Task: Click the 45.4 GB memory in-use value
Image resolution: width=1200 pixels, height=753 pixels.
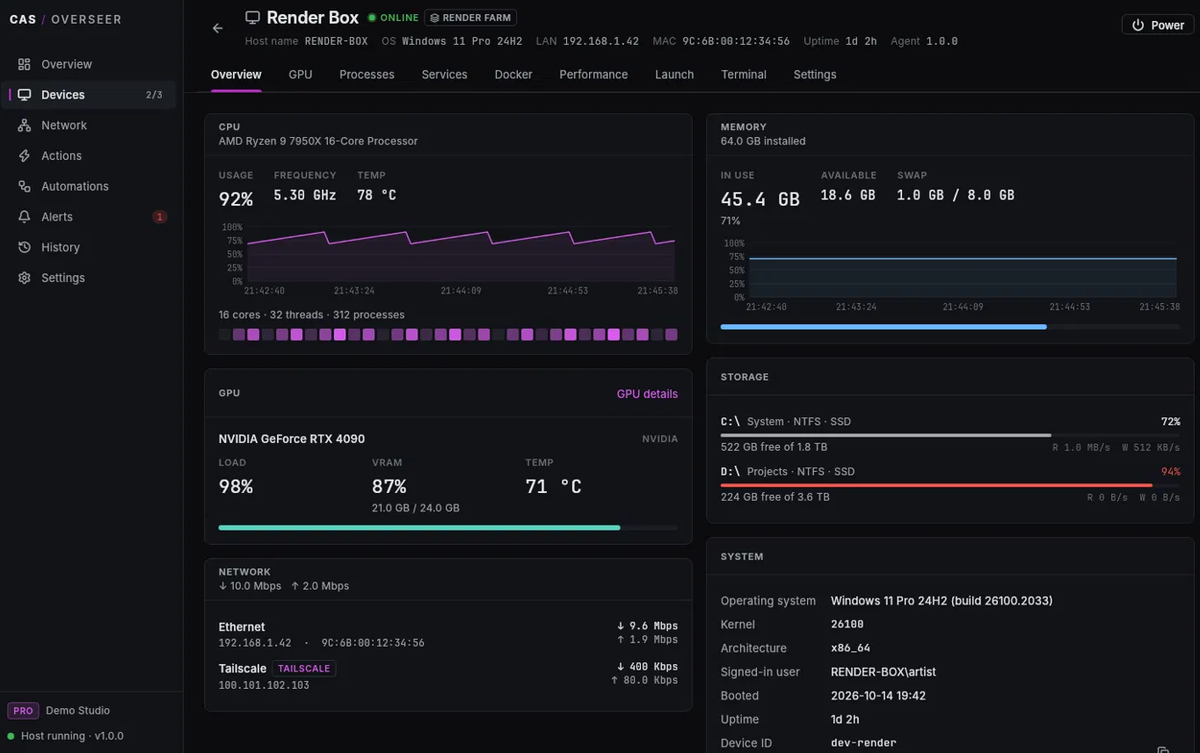Action: (x=760, y=199)
